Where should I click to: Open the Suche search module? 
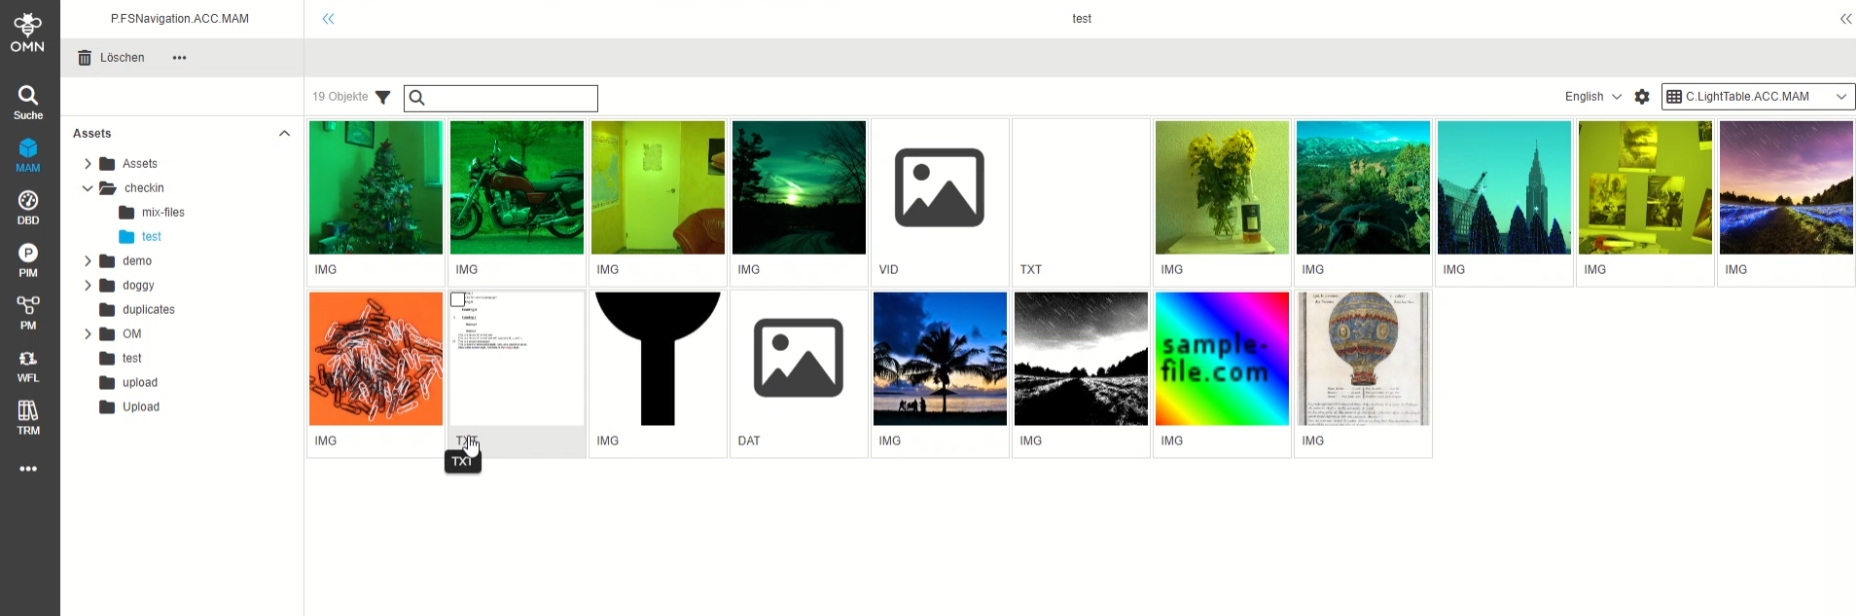click(28, 103)
